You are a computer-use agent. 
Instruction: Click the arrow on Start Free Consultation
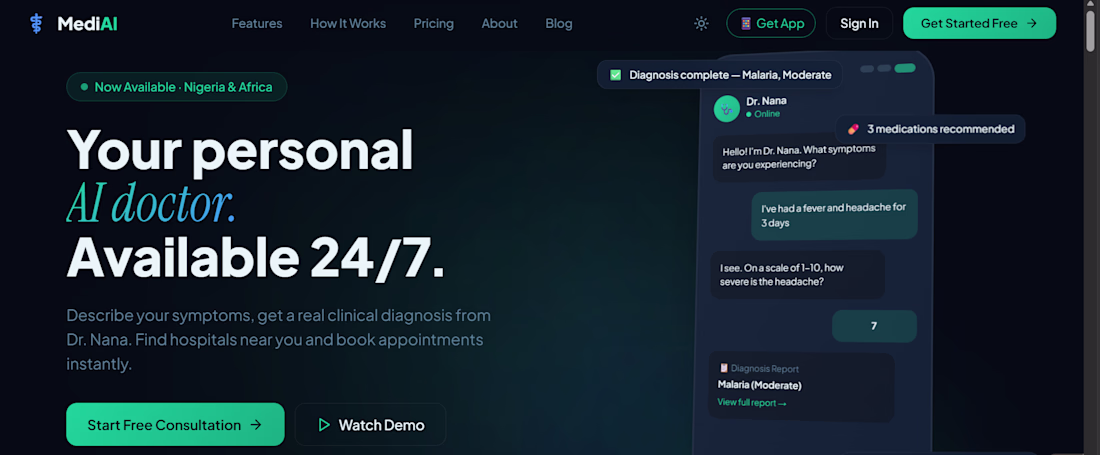coord(257,425)
